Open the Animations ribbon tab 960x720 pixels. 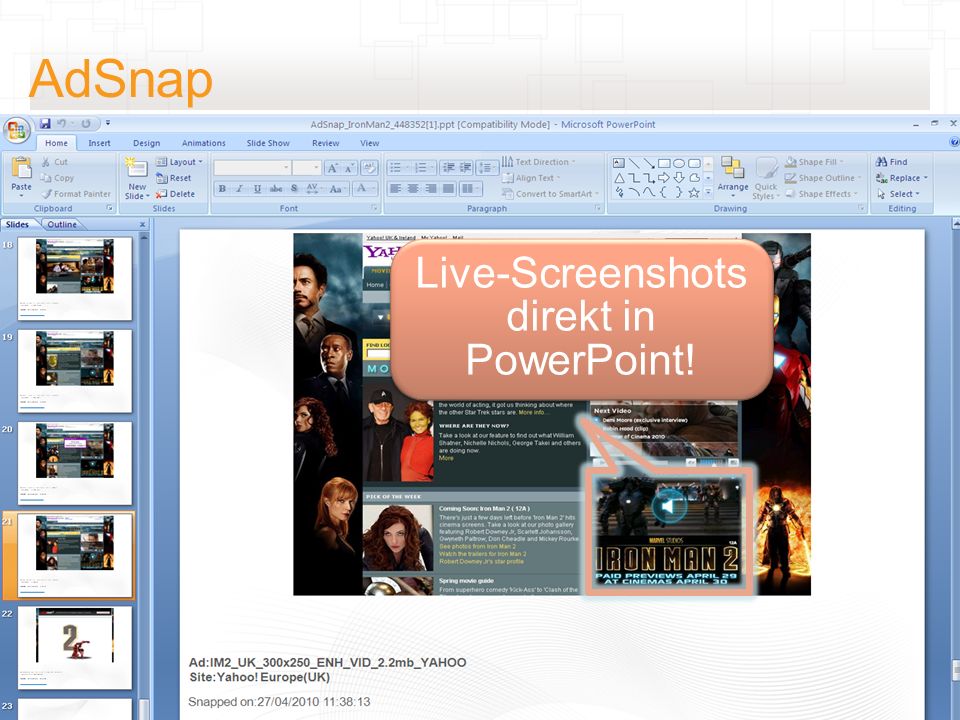203,143
